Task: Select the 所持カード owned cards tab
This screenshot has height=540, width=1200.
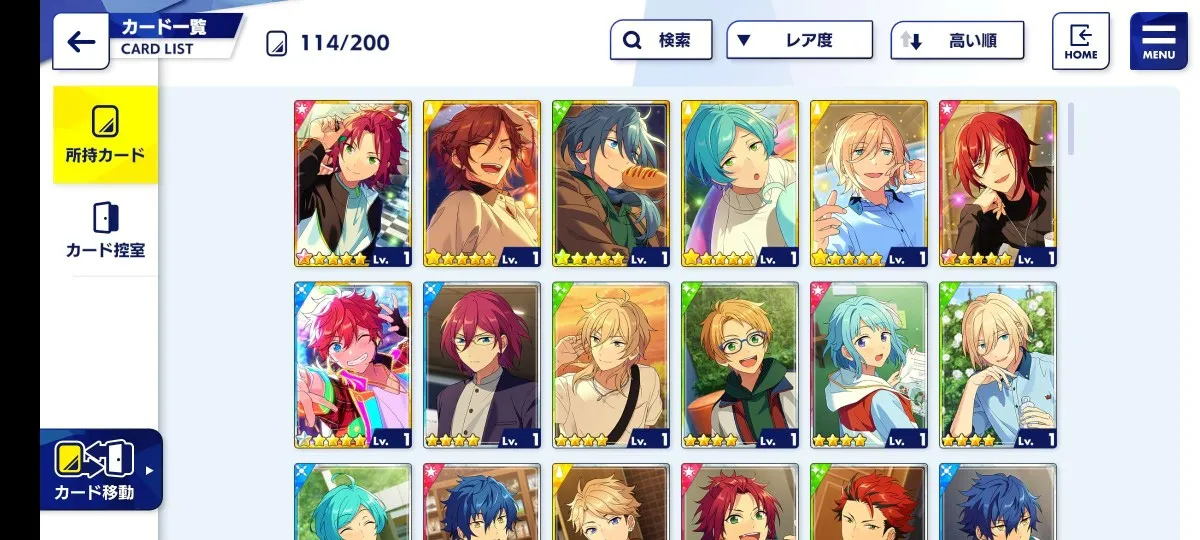Action: coord(105,135)
